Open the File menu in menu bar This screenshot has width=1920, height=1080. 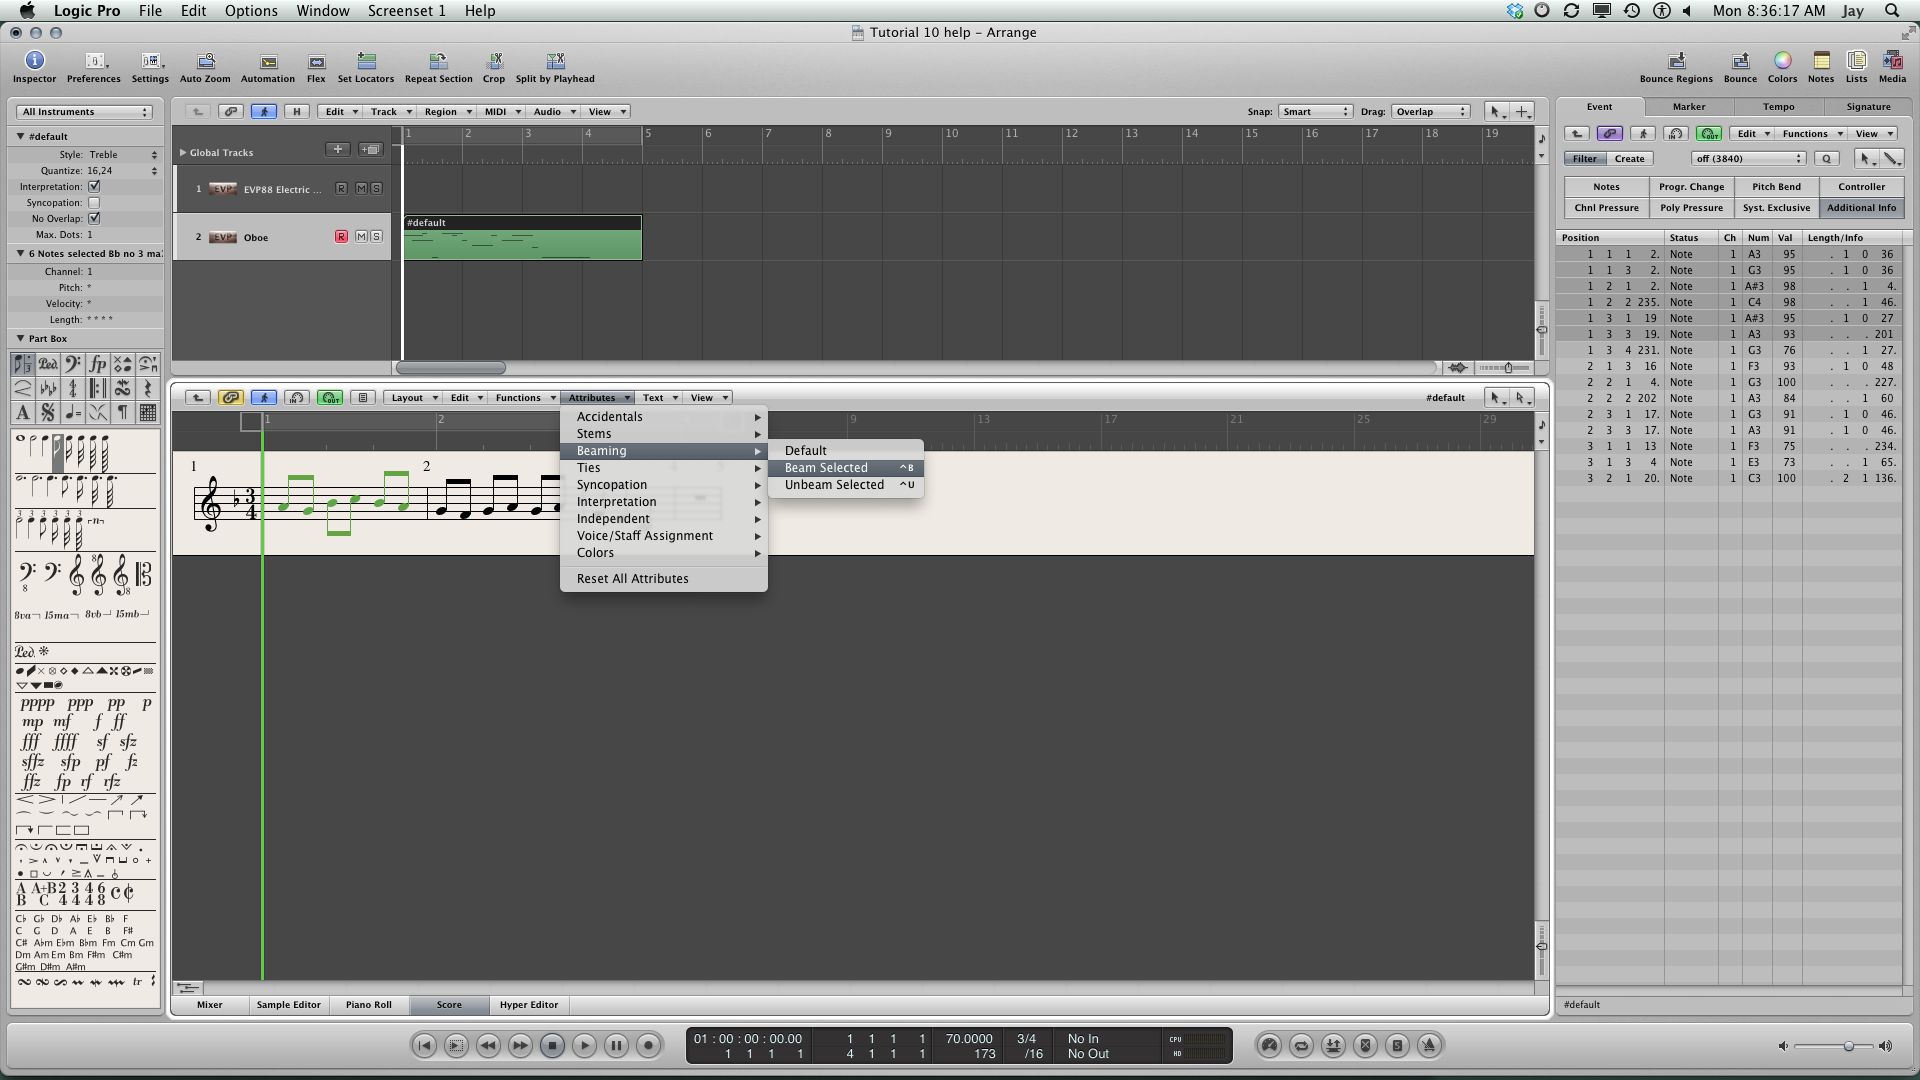click(x=150, y=11)
